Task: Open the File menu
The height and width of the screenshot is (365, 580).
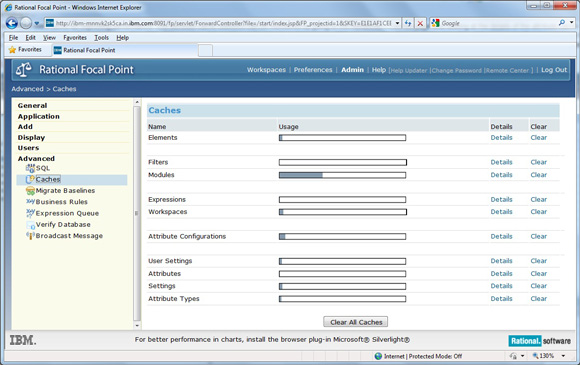Action: point(13,37)
